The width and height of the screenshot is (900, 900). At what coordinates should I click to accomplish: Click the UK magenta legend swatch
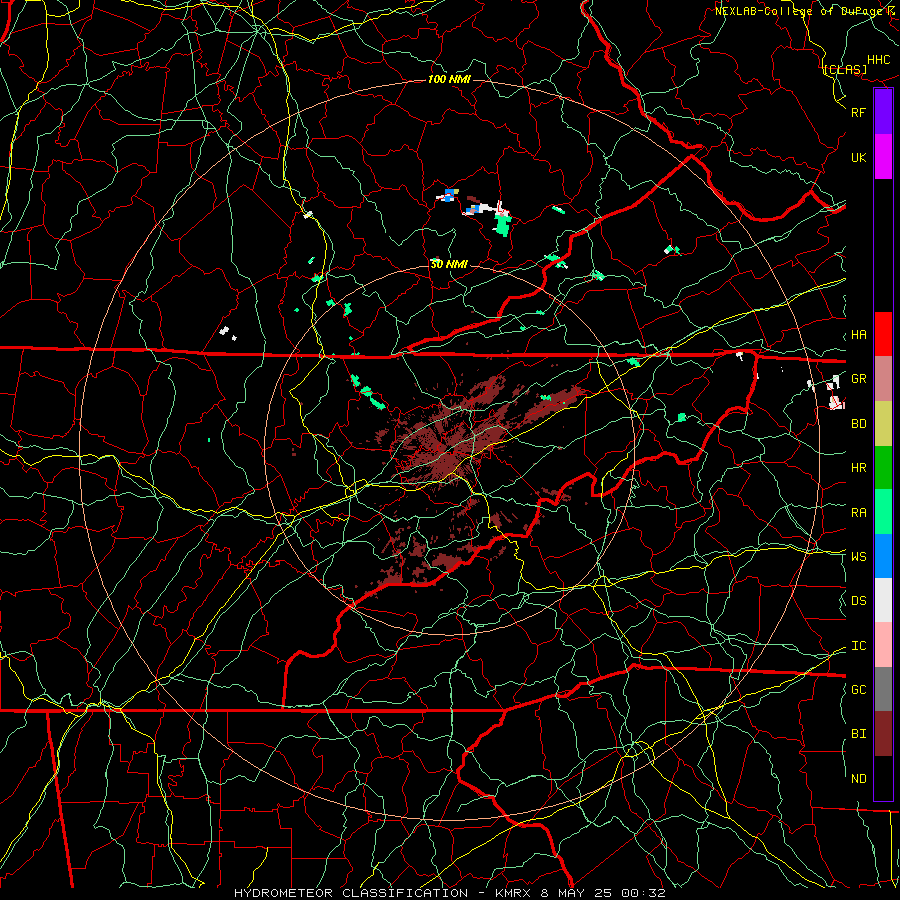click(x=883, y=157)
